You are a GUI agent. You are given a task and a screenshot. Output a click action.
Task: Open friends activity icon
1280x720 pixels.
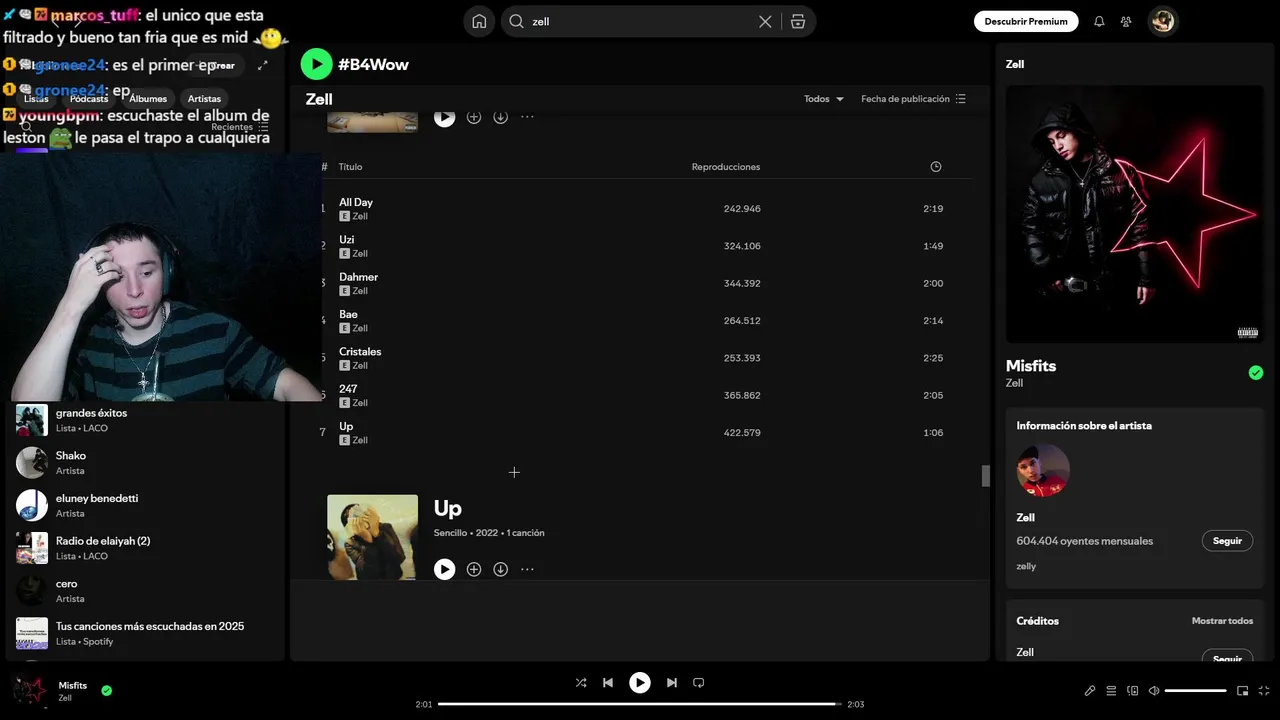[1126, 21]
